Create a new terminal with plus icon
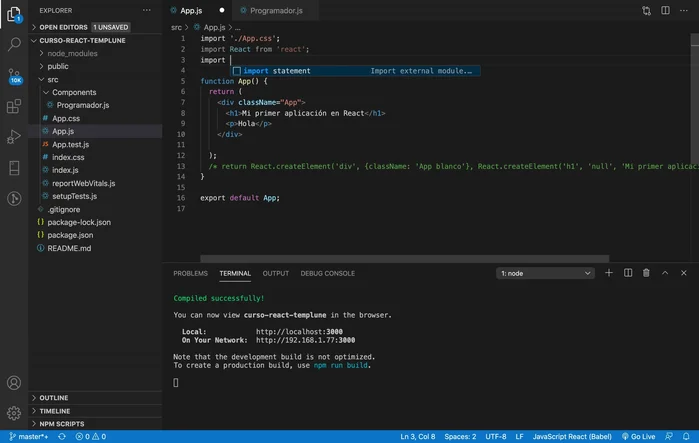699x443 pixels. (609, 273)
